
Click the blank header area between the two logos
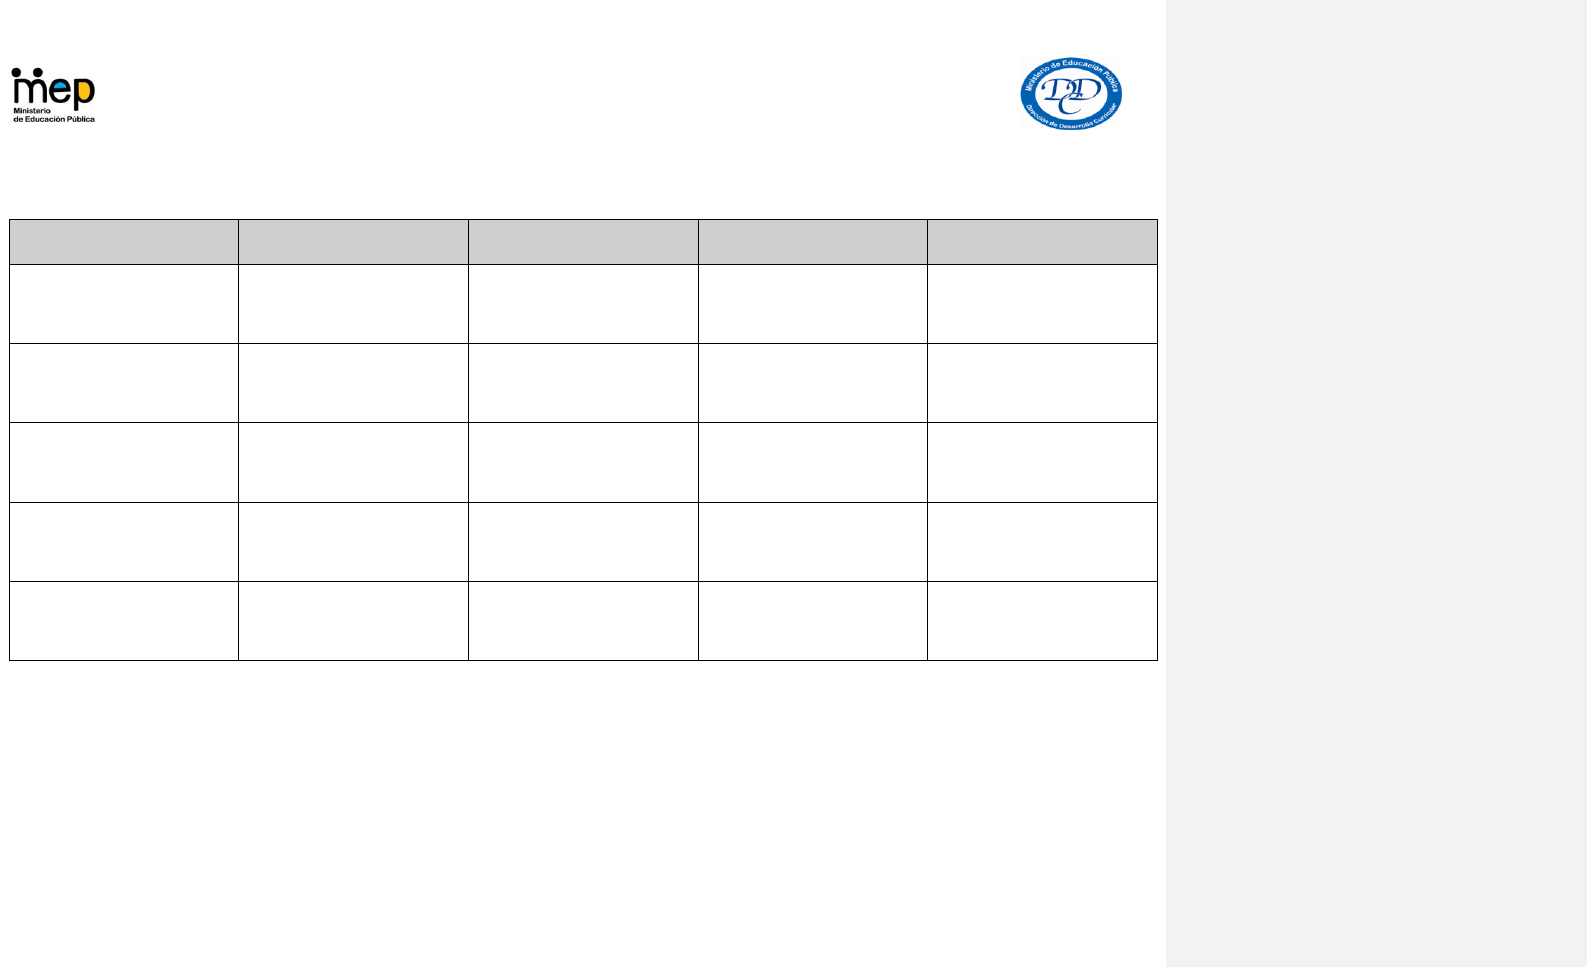click(557, 95)
